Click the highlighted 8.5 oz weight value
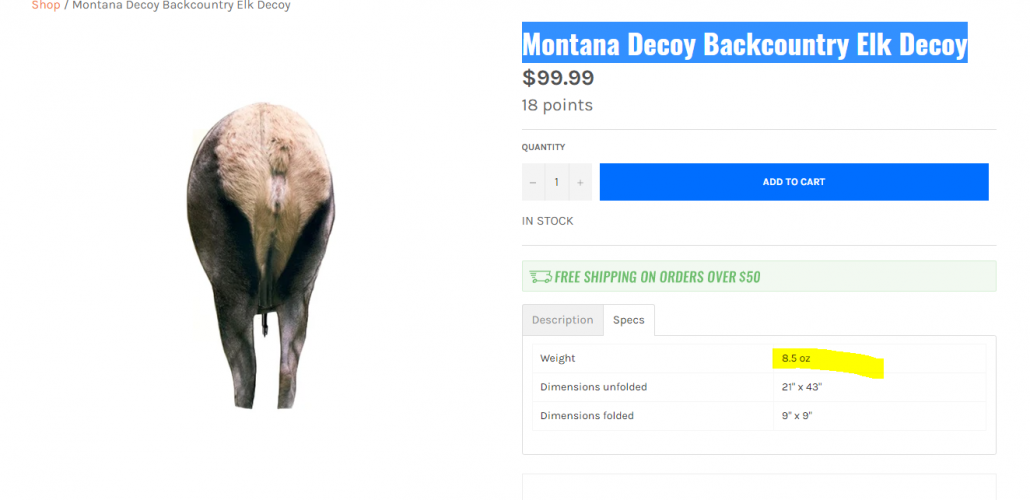This screenshot has height=500, width=1030. click(797, 358)
